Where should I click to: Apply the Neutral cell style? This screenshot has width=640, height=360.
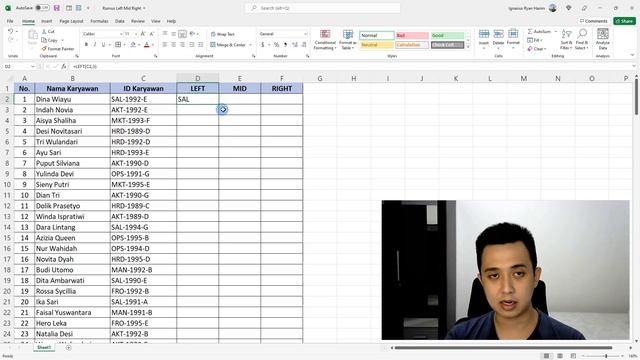click(x=376, y=45)
